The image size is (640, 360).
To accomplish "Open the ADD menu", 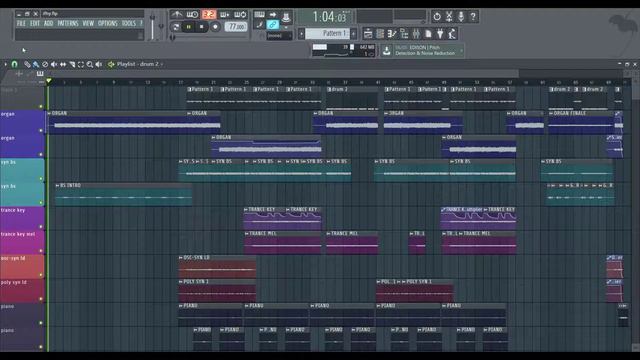I will 49,23.
